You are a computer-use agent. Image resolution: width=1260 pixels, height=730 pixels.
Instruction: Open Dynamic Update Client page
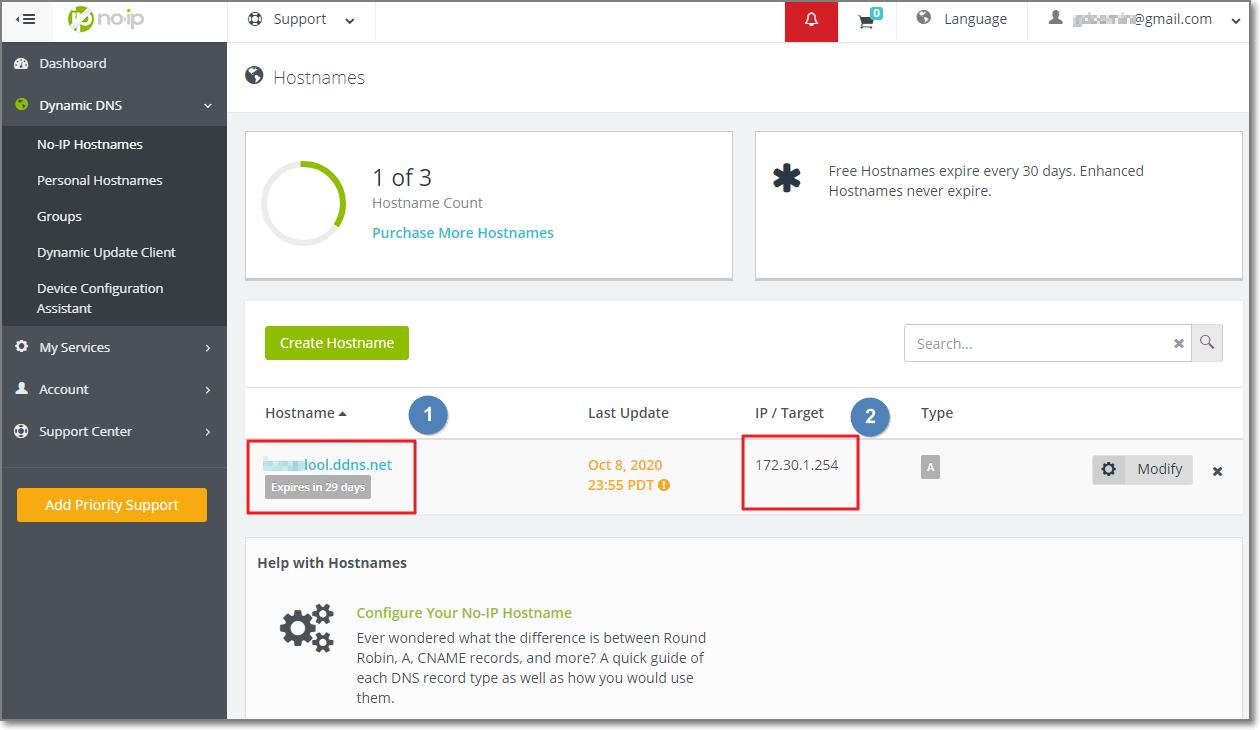pyautogui.click(x=106, y=252)
